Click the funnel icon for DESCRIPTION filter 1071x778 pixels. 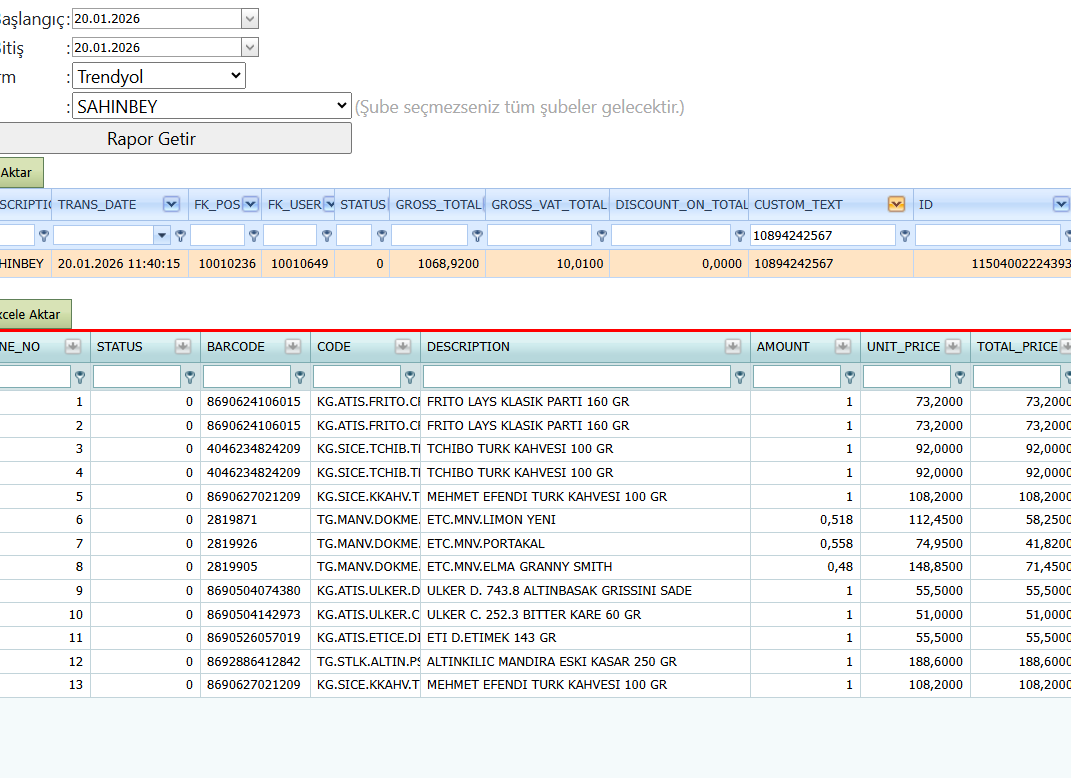(x=740, y=377)
